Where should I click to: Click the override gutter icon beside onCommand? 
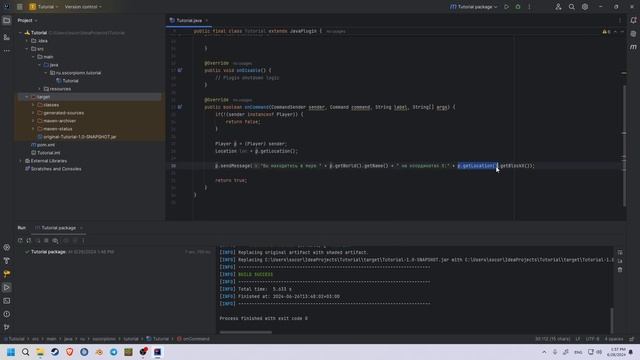coord(180,107)
